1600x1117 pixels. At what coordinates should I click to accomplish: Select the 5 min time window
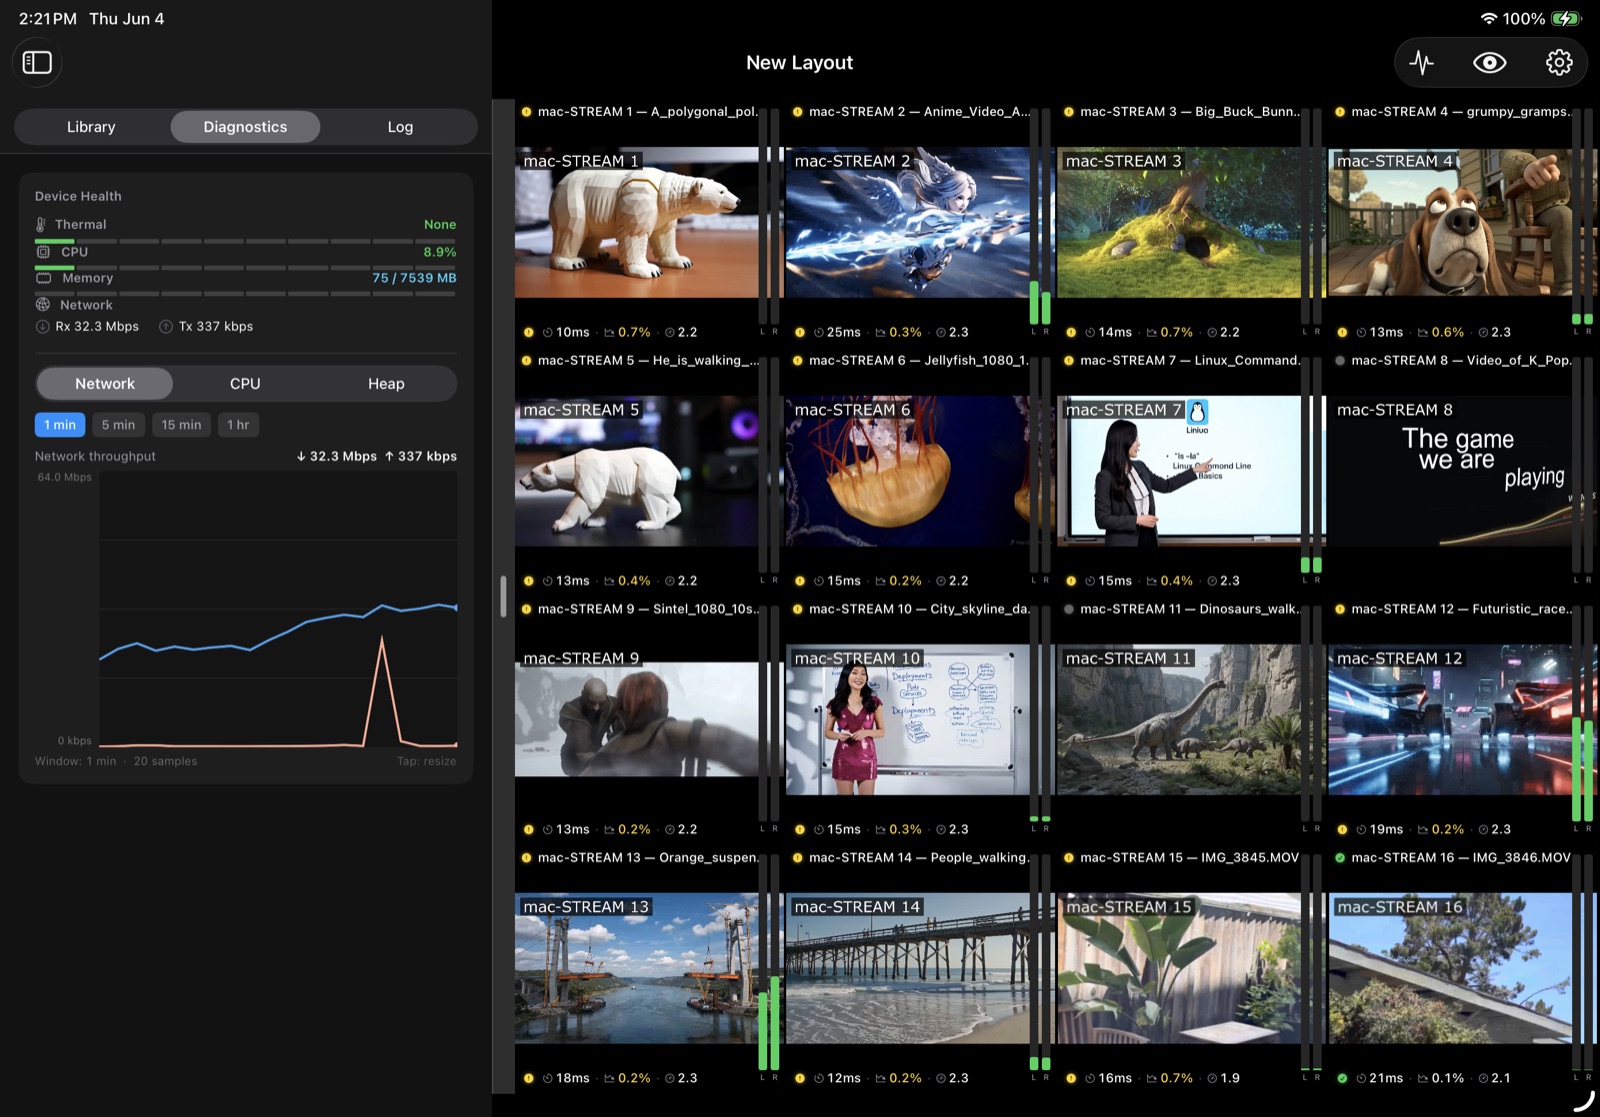[x=118, y=425]
